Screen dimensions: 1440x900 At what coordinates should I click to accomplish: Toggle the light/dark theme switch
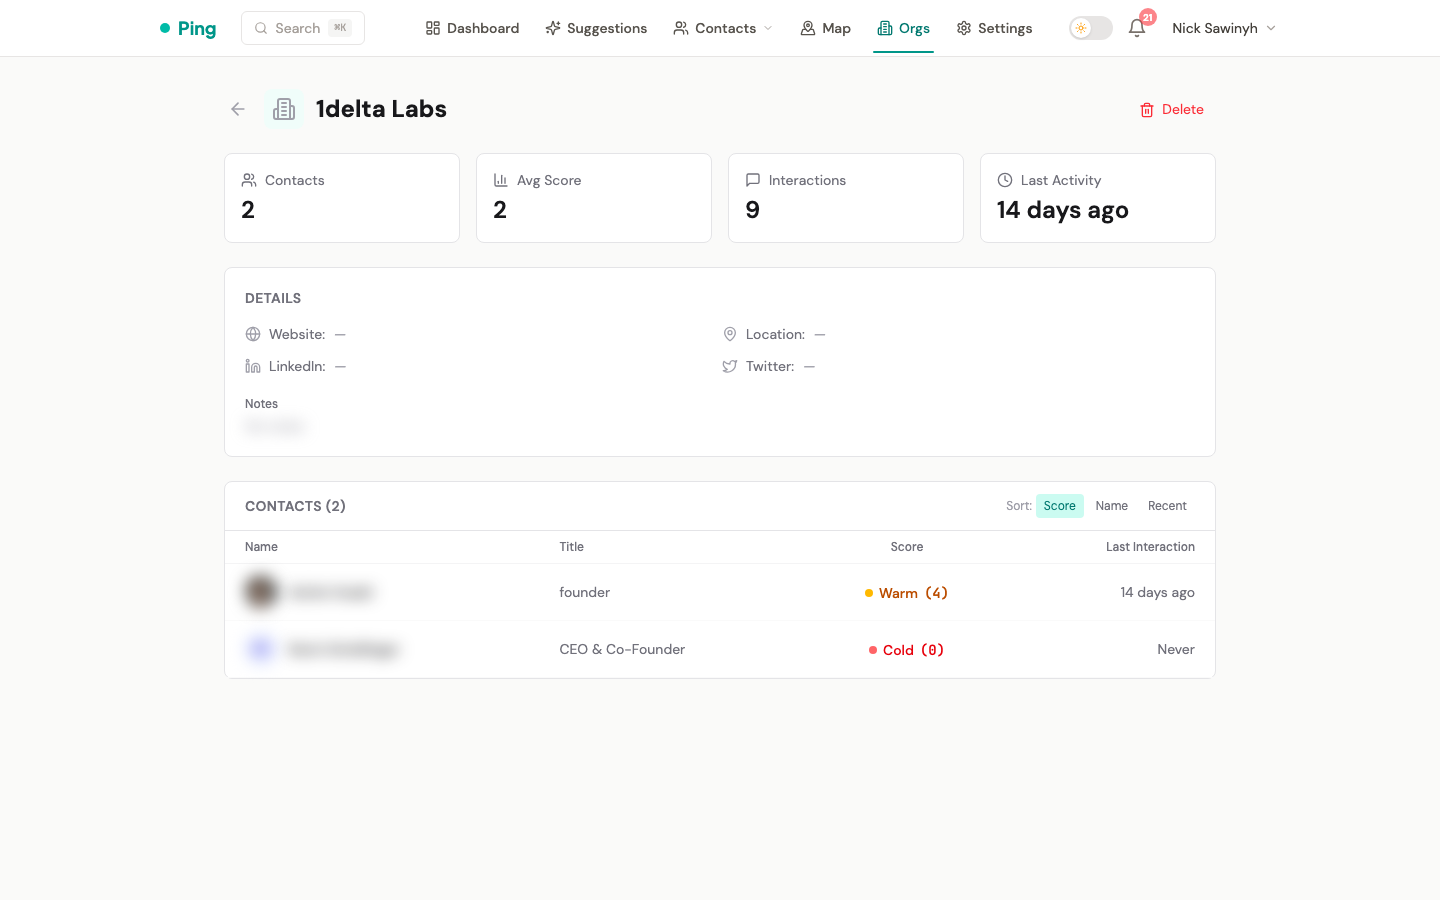[x=1091, y=28]
